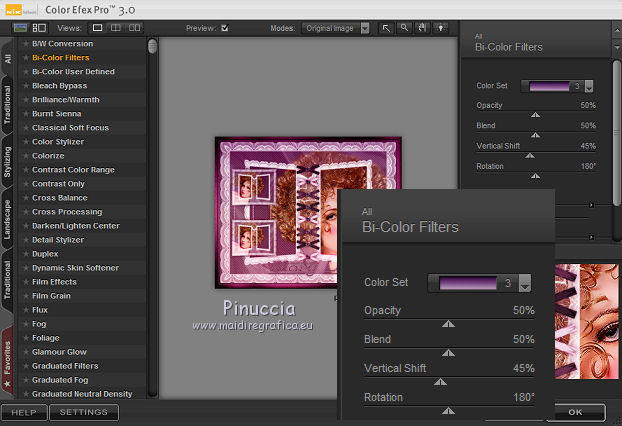Select the Contrast Color Range filter
This screenshot has width=622, height=426.
point(73,170)
